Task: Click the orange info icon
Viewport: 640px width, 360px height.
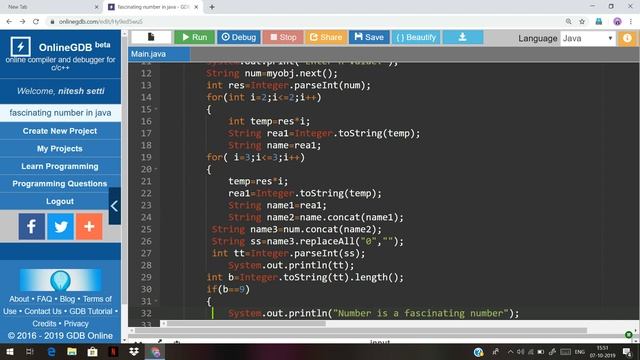Action: point(627,38)
